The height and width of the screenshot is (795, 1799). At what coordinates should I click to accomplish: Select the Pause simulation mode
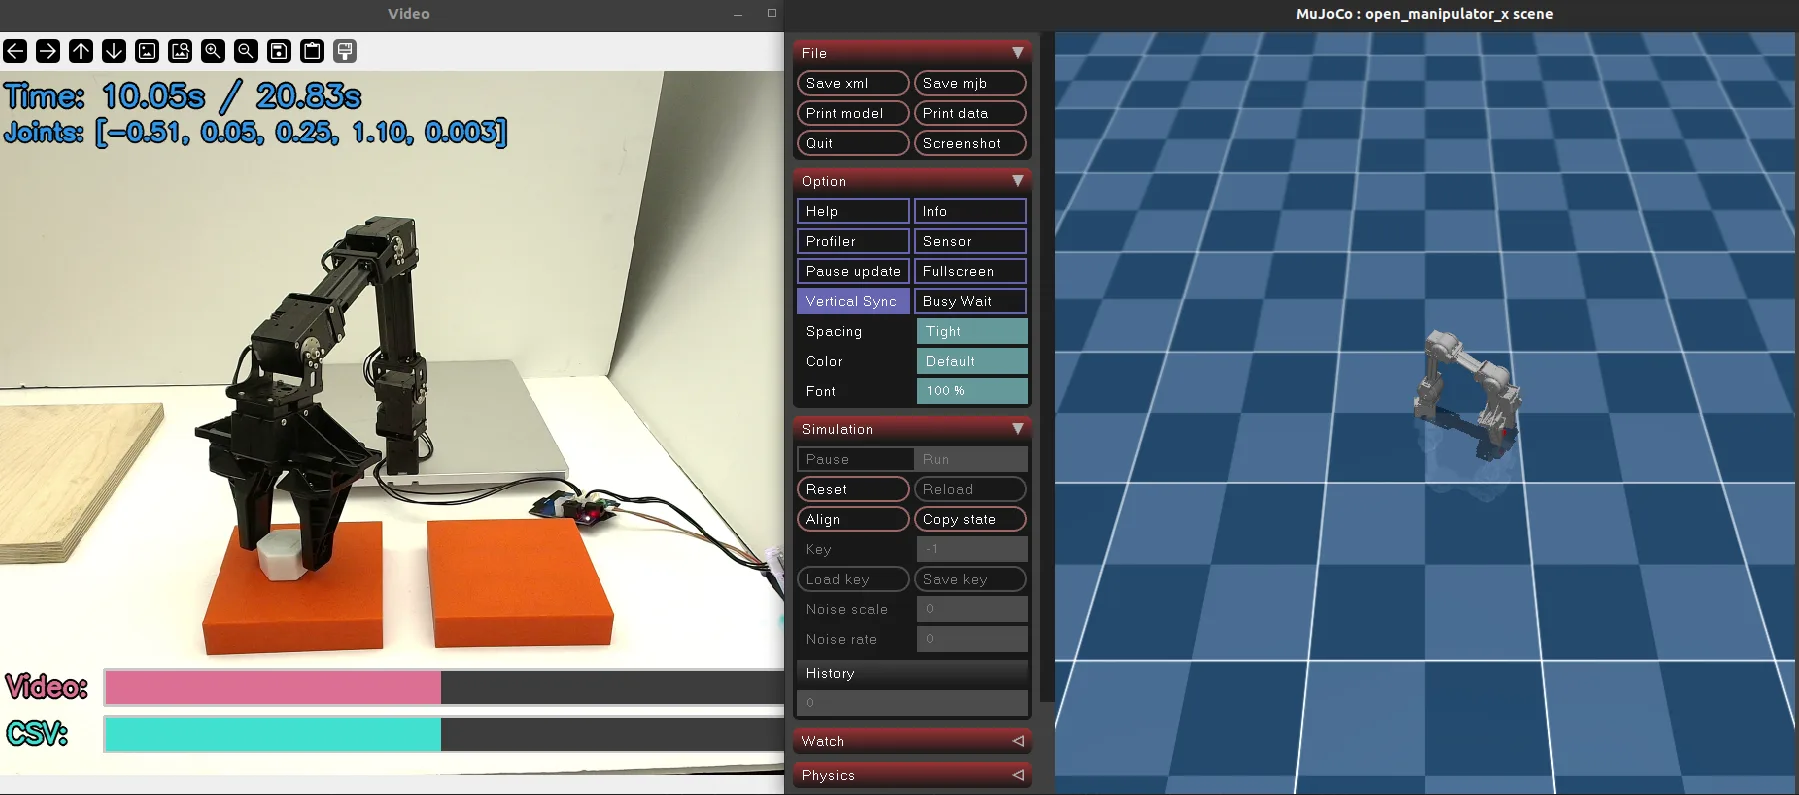coord(855,459)
